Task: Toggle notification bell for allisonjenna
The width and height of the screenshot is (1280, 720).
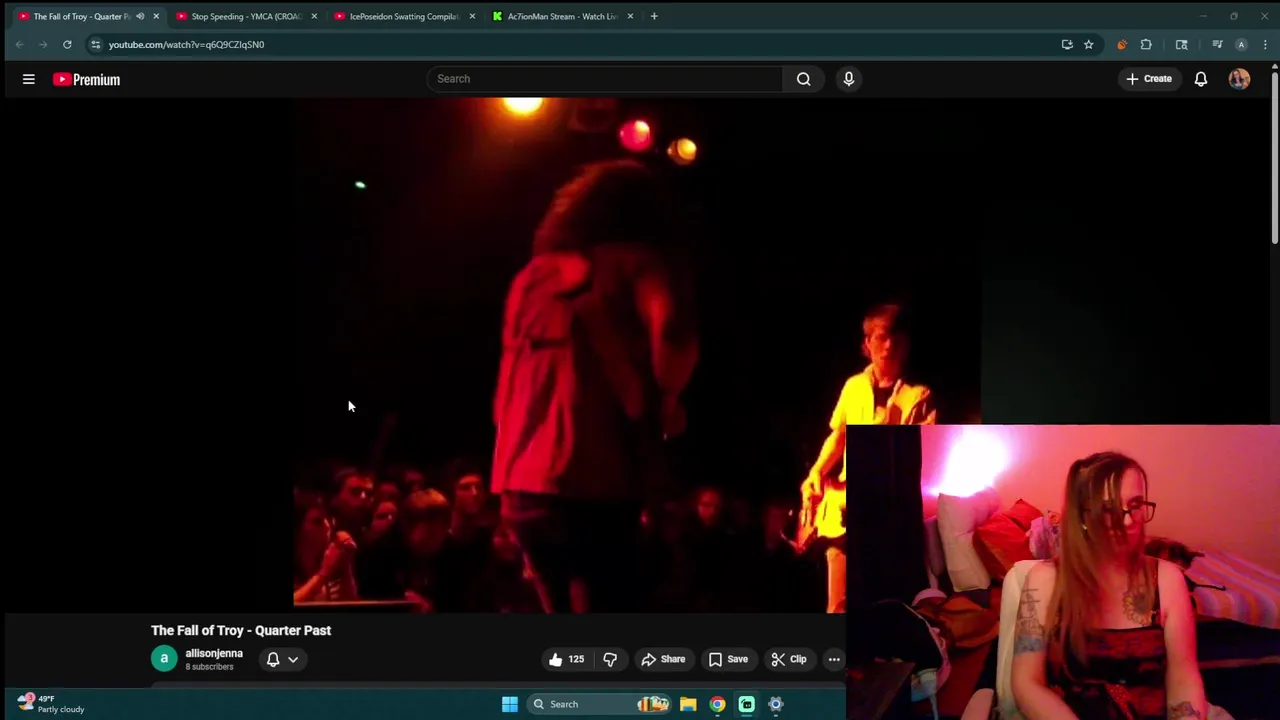Action: (x=273, y=659)
